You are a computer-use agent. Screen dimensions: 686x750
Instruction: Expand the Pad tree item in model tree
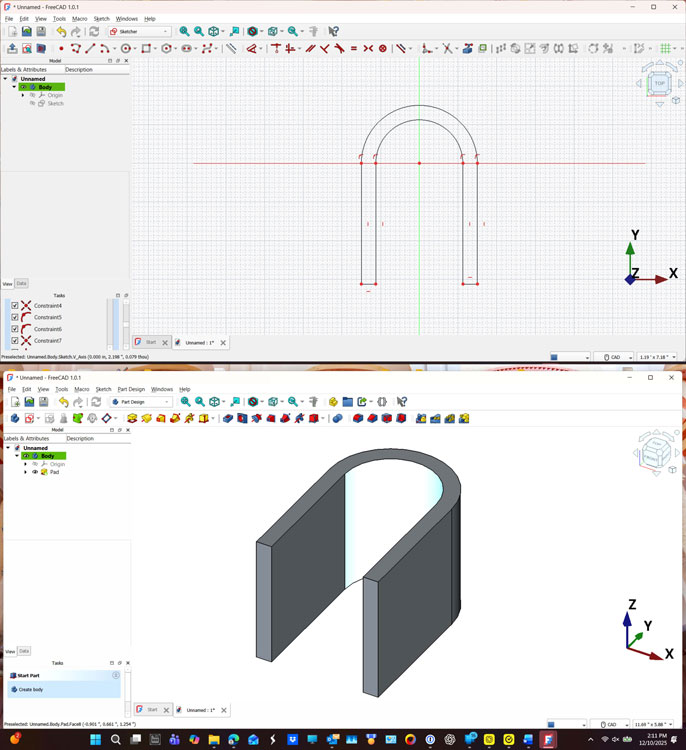point(25,472)
